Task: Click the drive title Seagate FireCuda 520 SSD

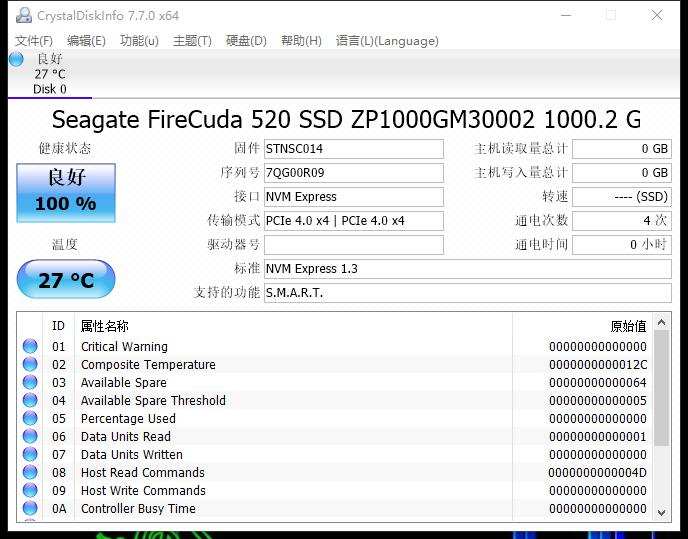Action: coord(347,119)
